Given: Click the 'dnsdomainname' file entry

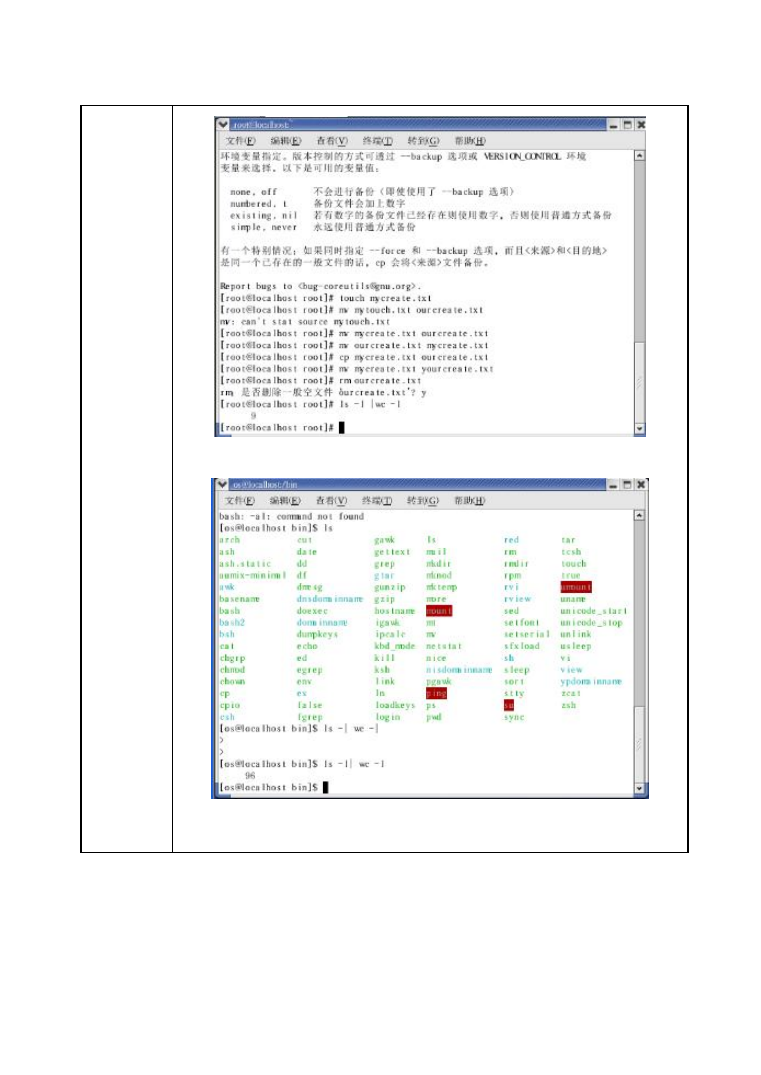Looking at the screenshot, I should (x=330, y=599).
